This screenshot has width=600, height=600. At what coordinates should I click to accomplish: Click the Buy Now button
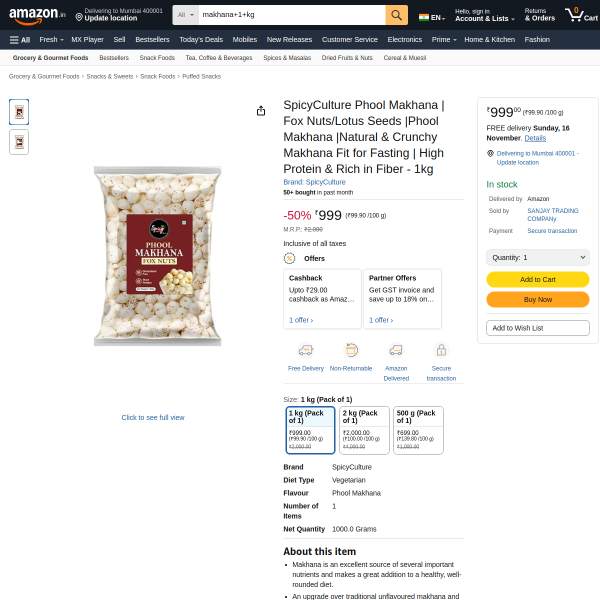(x=538, y=300)
